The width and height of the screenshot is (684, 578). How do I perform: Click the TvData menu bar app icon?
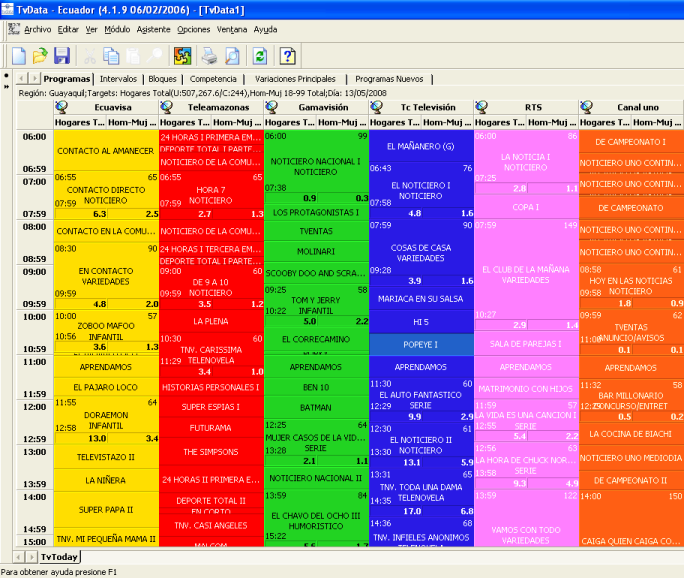[x=14, y=29]
